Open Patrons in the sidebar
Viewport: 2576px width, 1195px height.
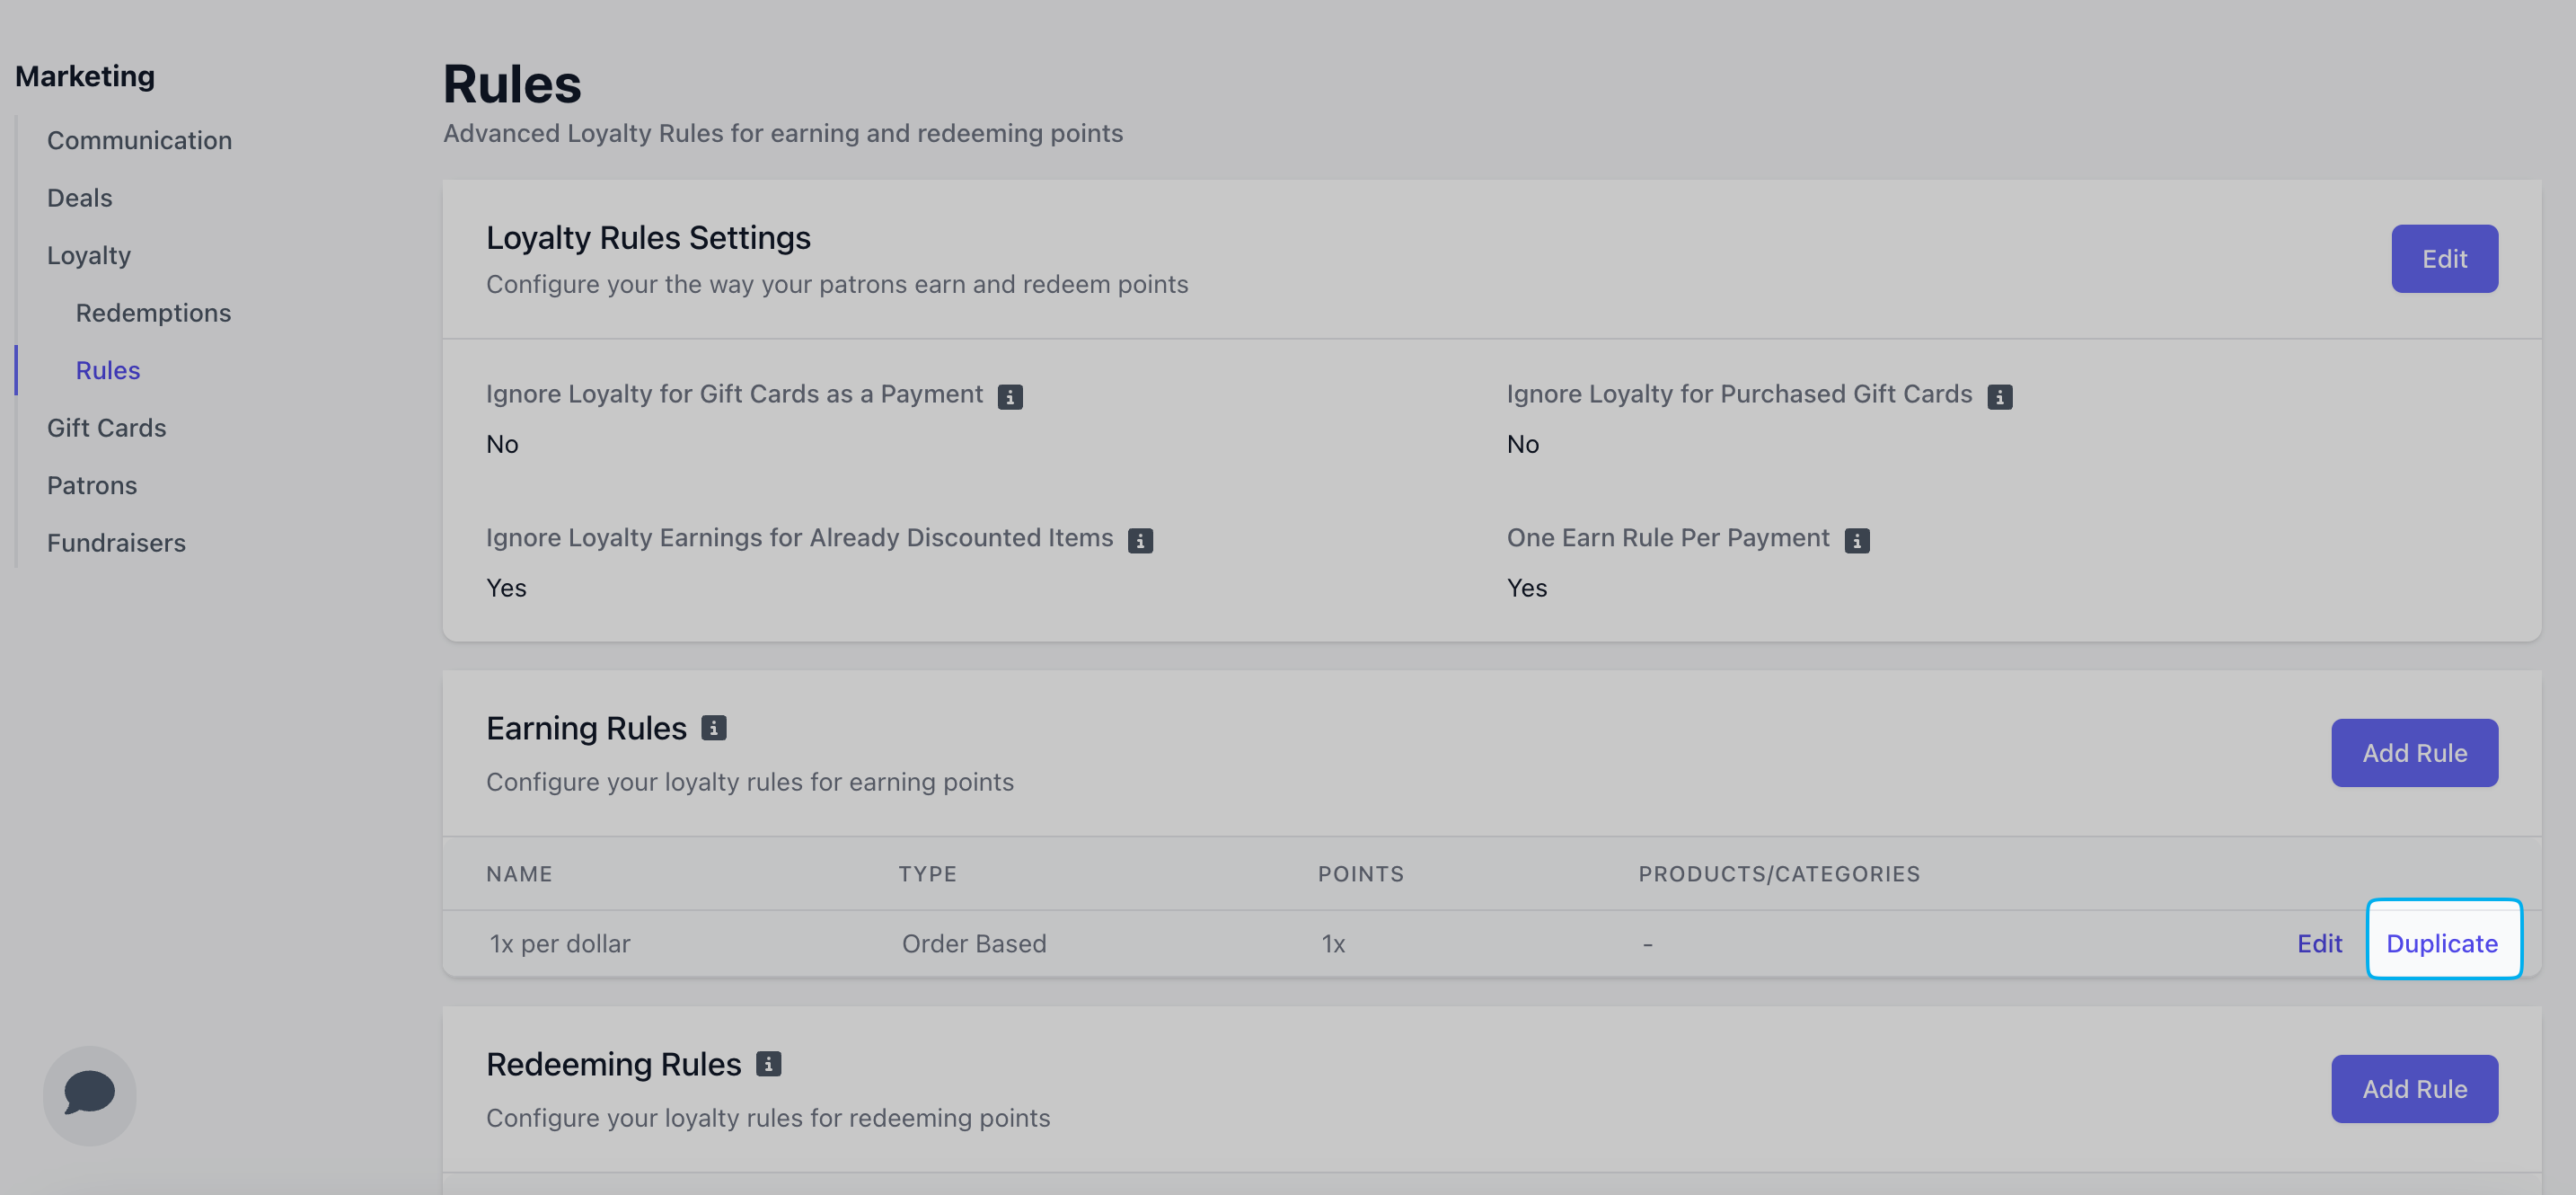pyautogui.click(x=91, y=485)
